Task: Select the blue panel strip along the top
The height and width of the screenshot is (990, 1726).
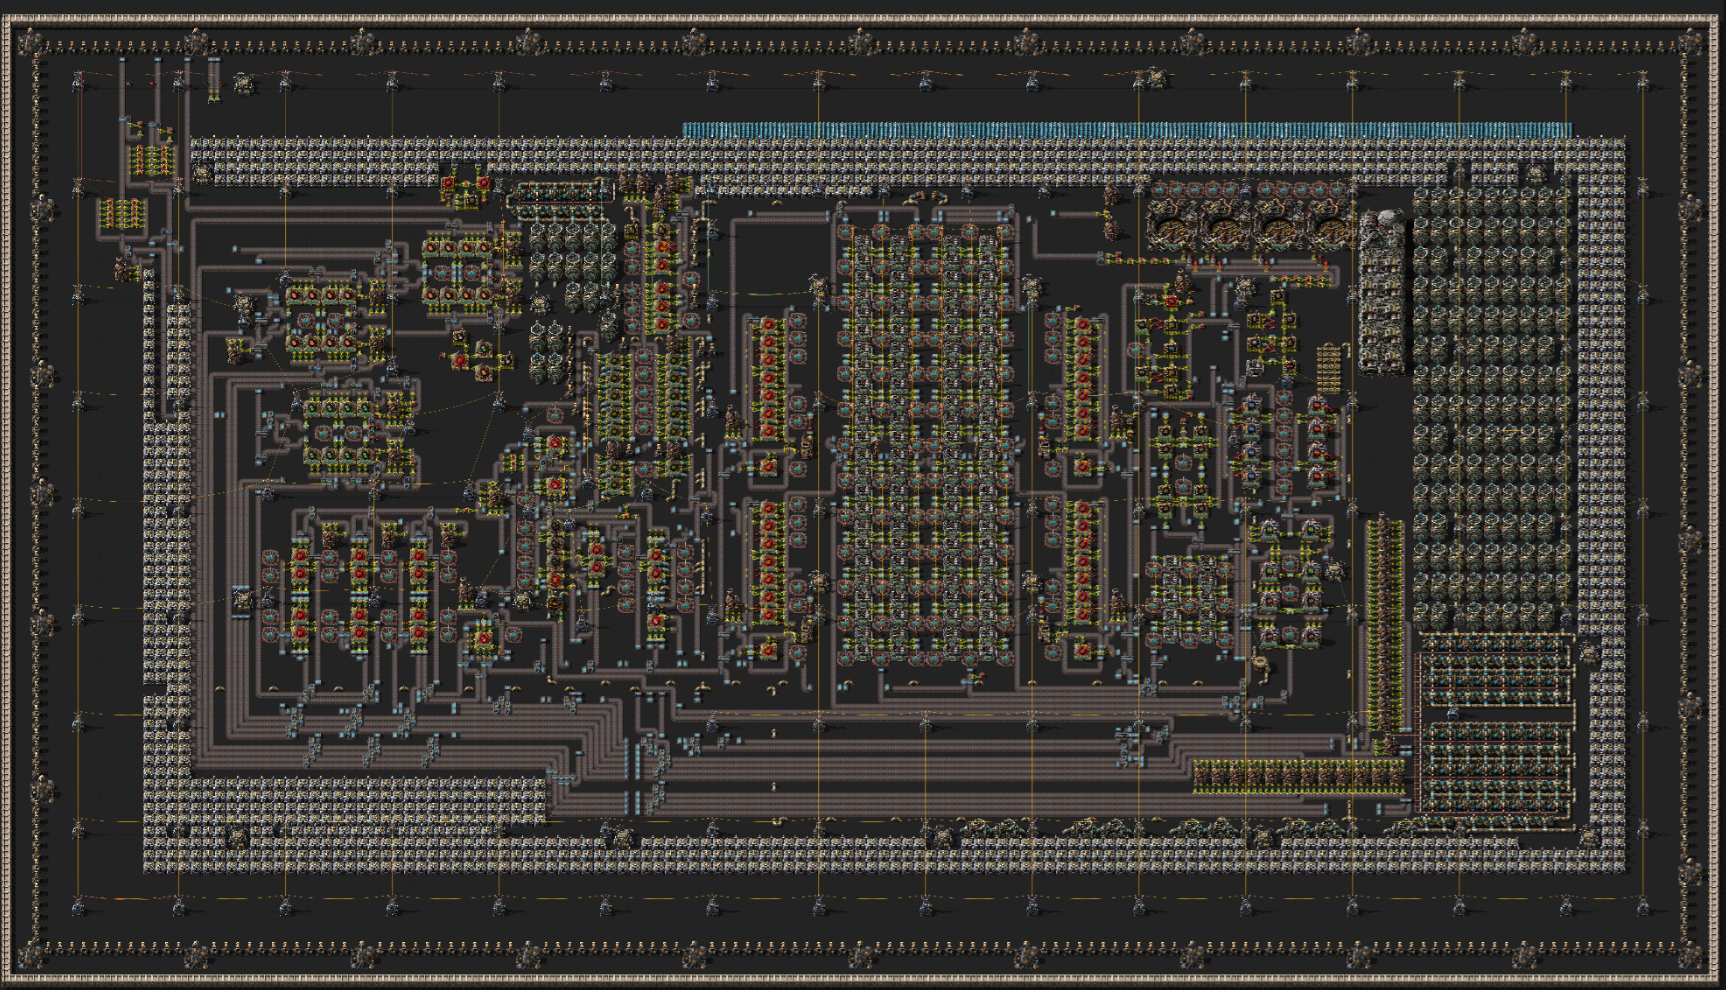Action: [1126, 130]
